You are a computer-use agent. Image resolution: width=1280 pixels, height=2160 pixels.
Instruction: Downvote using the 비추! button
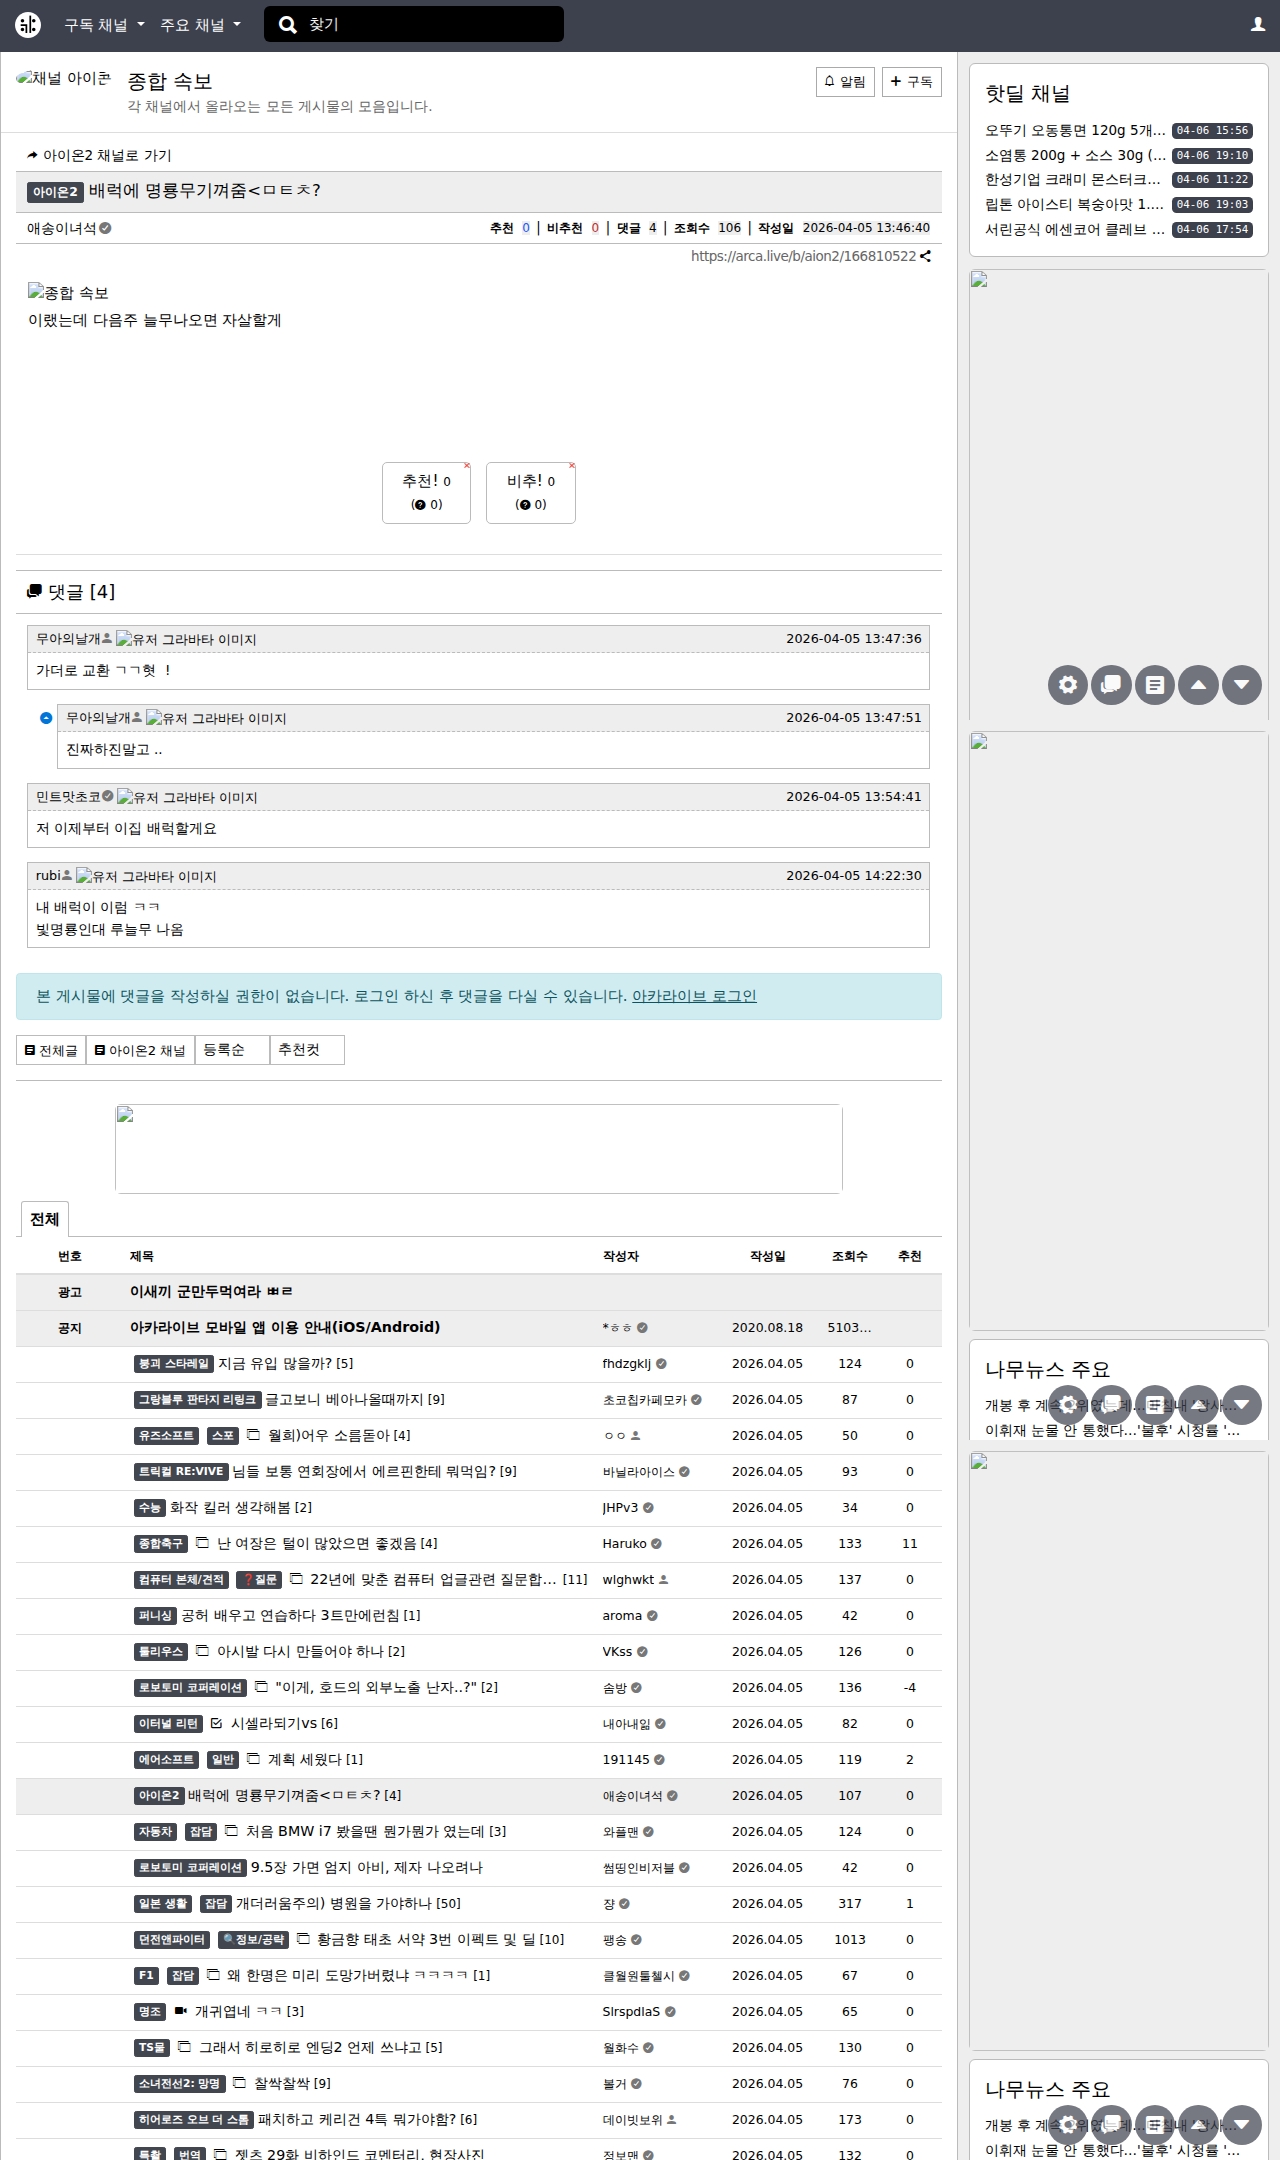click(531, 492)
